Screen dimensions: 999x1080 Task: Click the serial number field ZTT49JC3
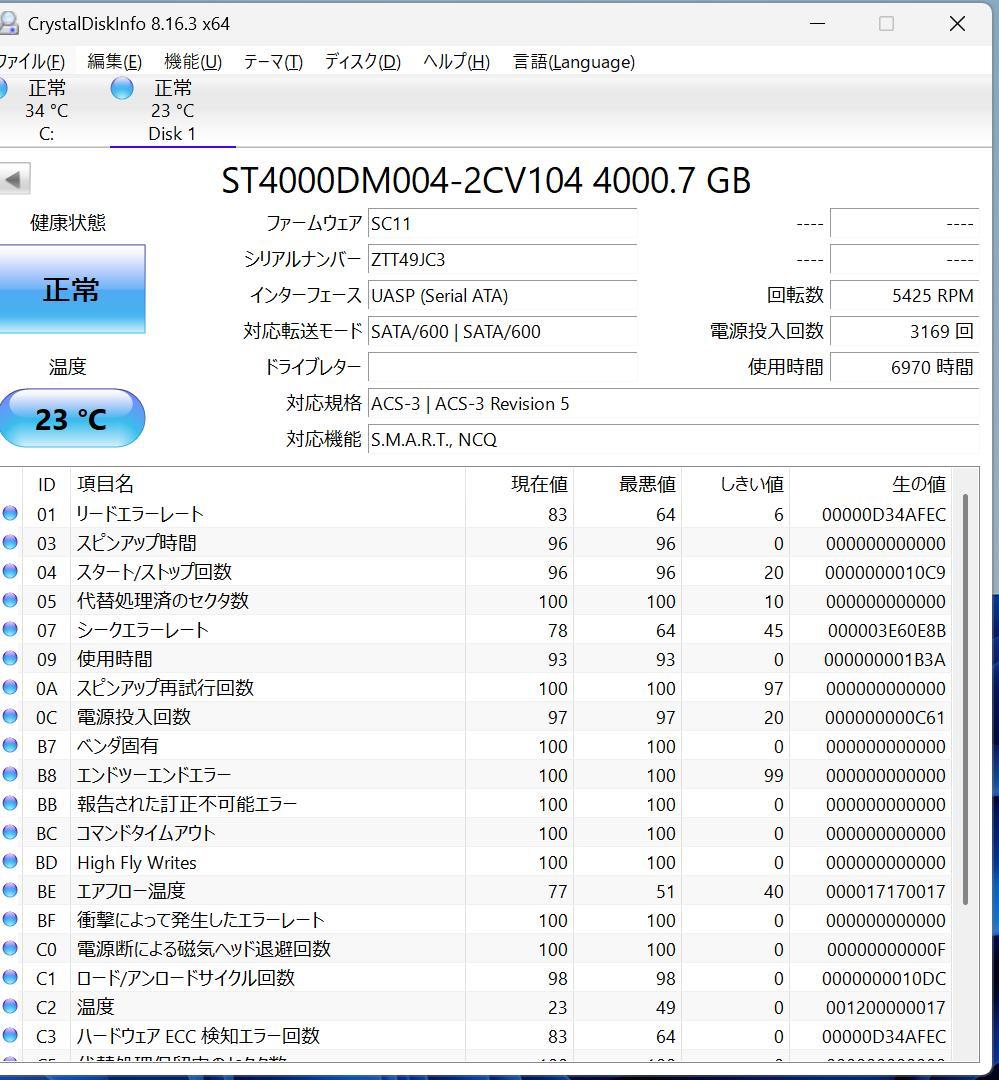click(502, 260)
